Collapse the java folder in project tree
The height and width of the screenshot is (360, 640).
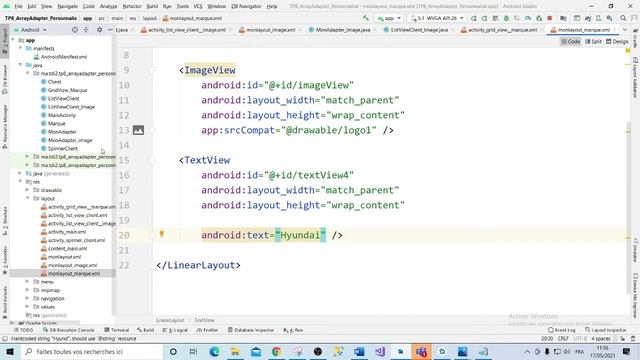click(20, 65)
